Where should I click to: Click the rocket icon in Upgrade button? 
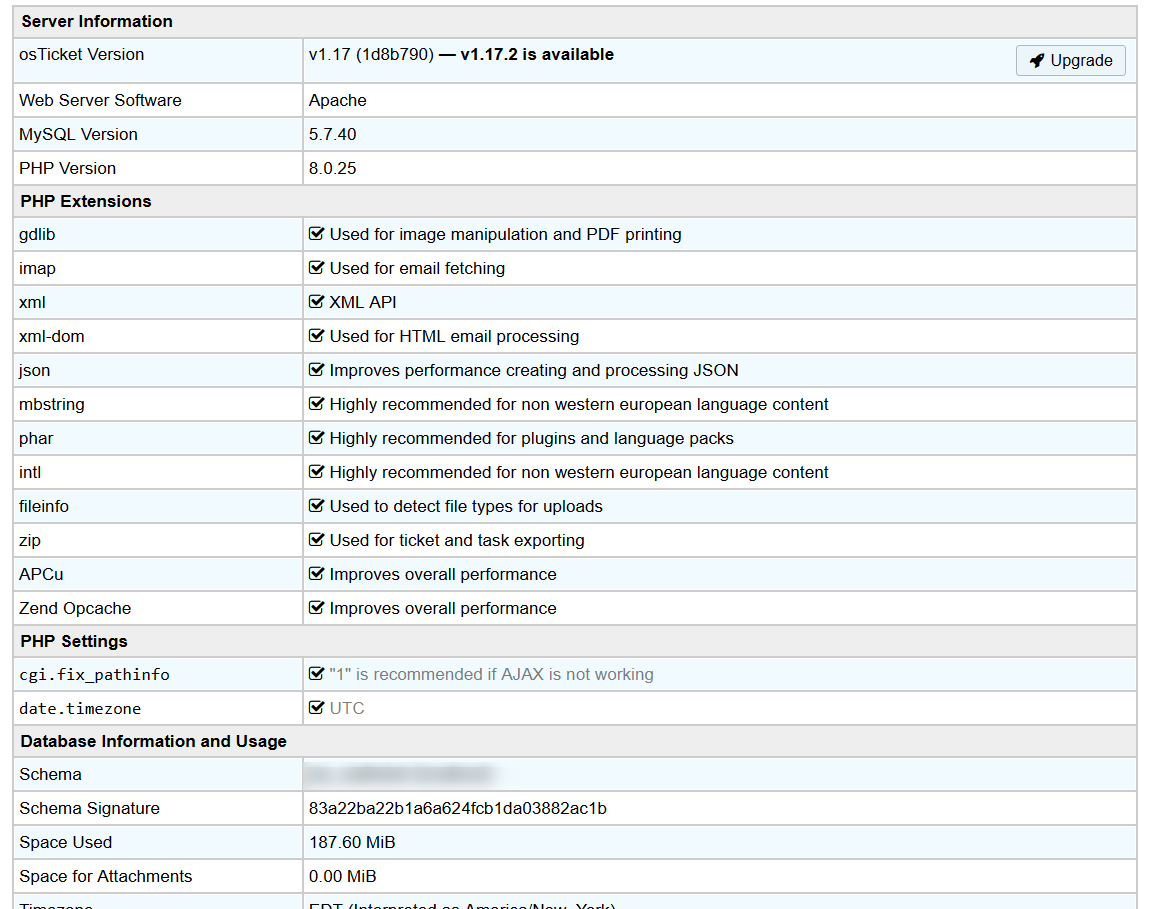(1037, 61)
